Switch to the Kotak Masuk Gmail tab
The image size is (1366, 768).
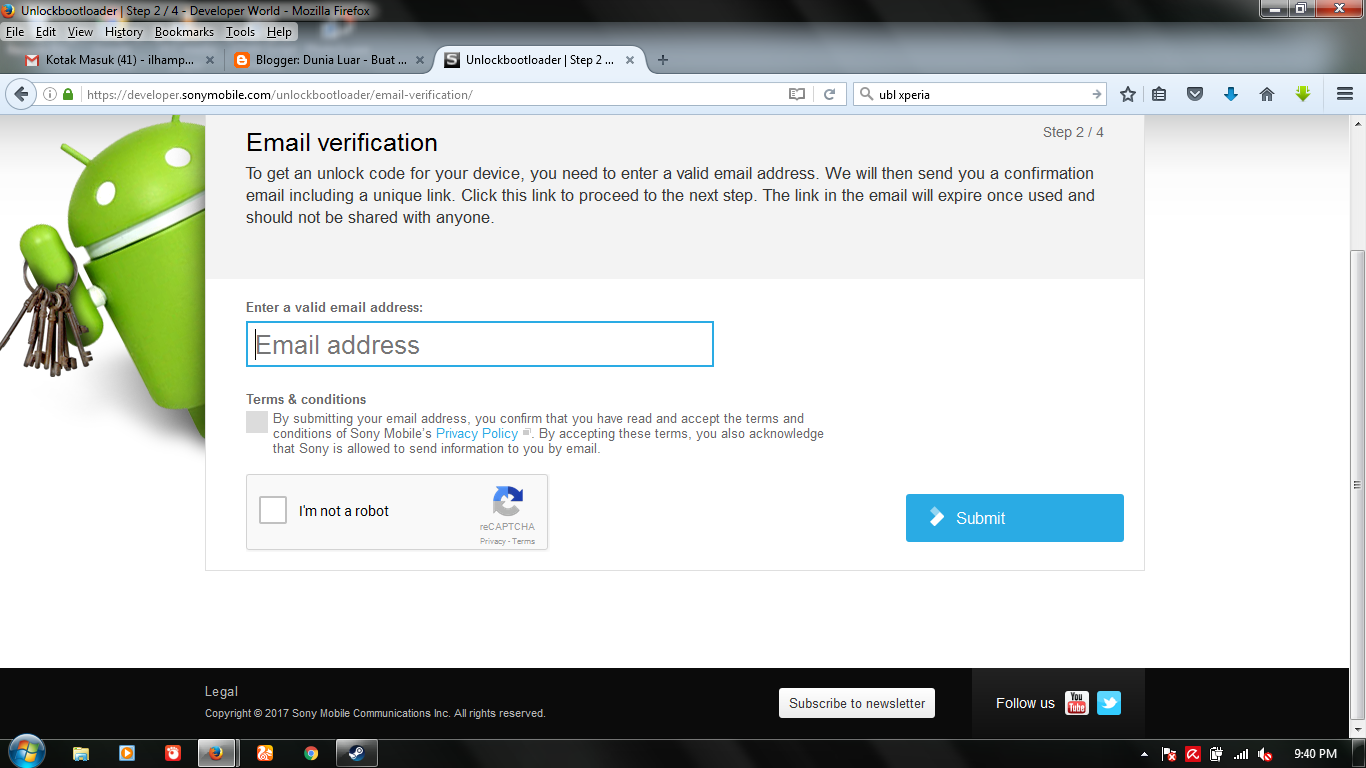tap(118, 60)
